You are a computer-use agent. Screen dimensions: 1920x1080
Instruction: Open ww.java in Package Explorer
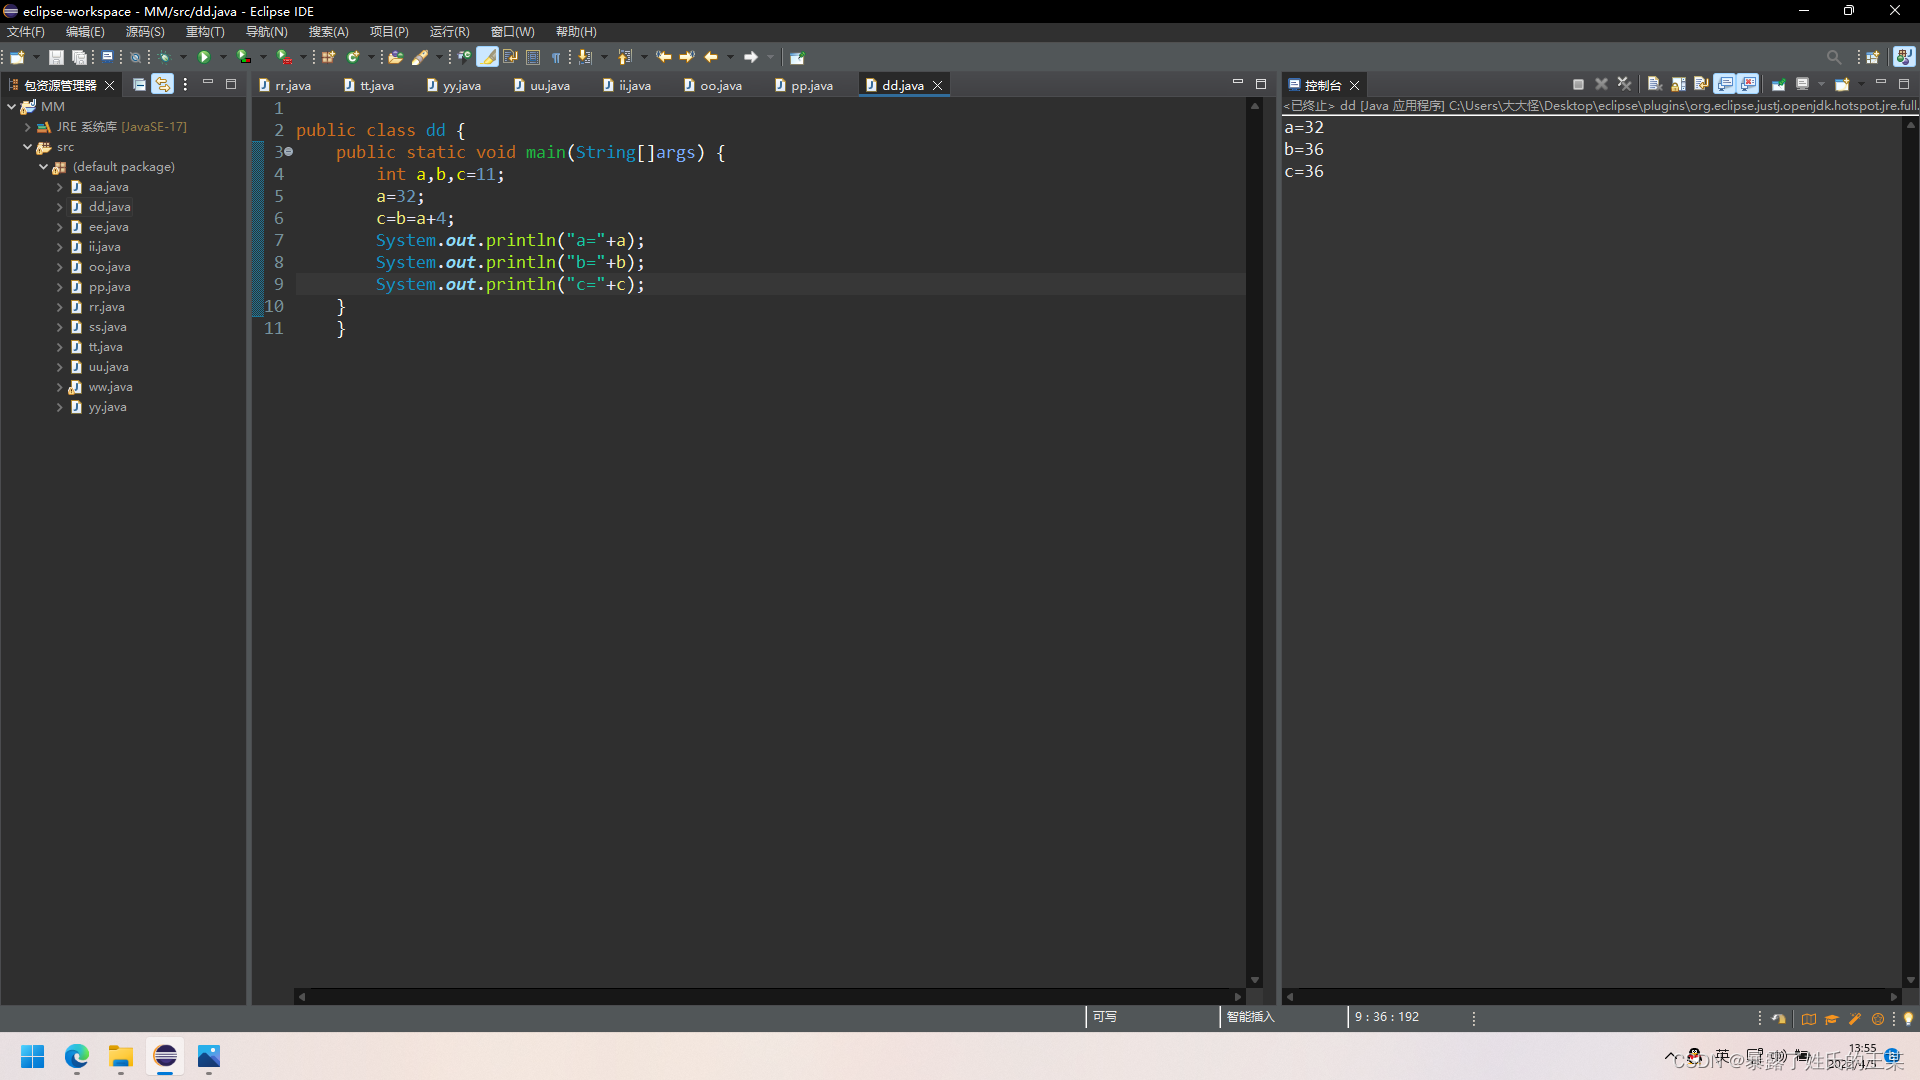pos(110,387)
